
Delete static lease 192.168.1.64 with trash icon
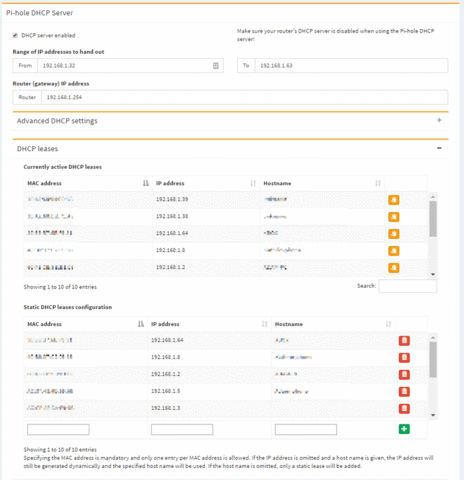click(x=404, y=341)
